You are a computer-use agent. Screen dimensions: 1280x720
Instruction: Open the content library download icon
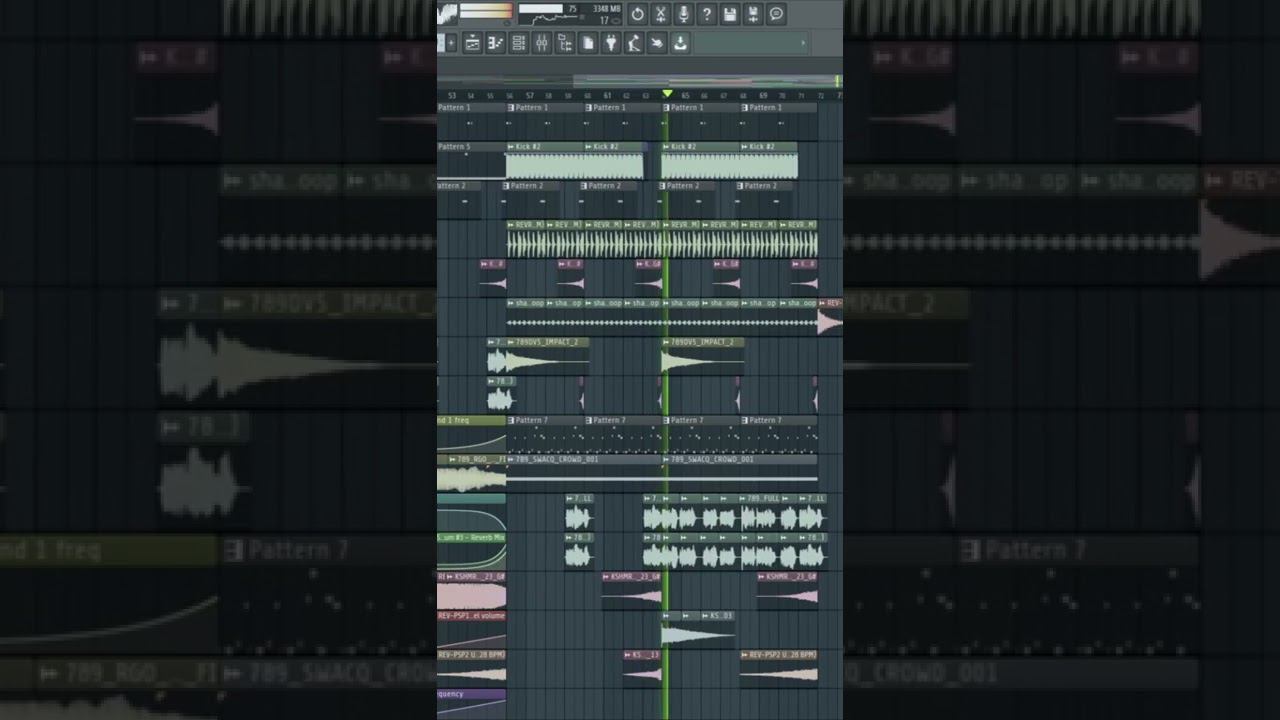click(x=680, y=43)
